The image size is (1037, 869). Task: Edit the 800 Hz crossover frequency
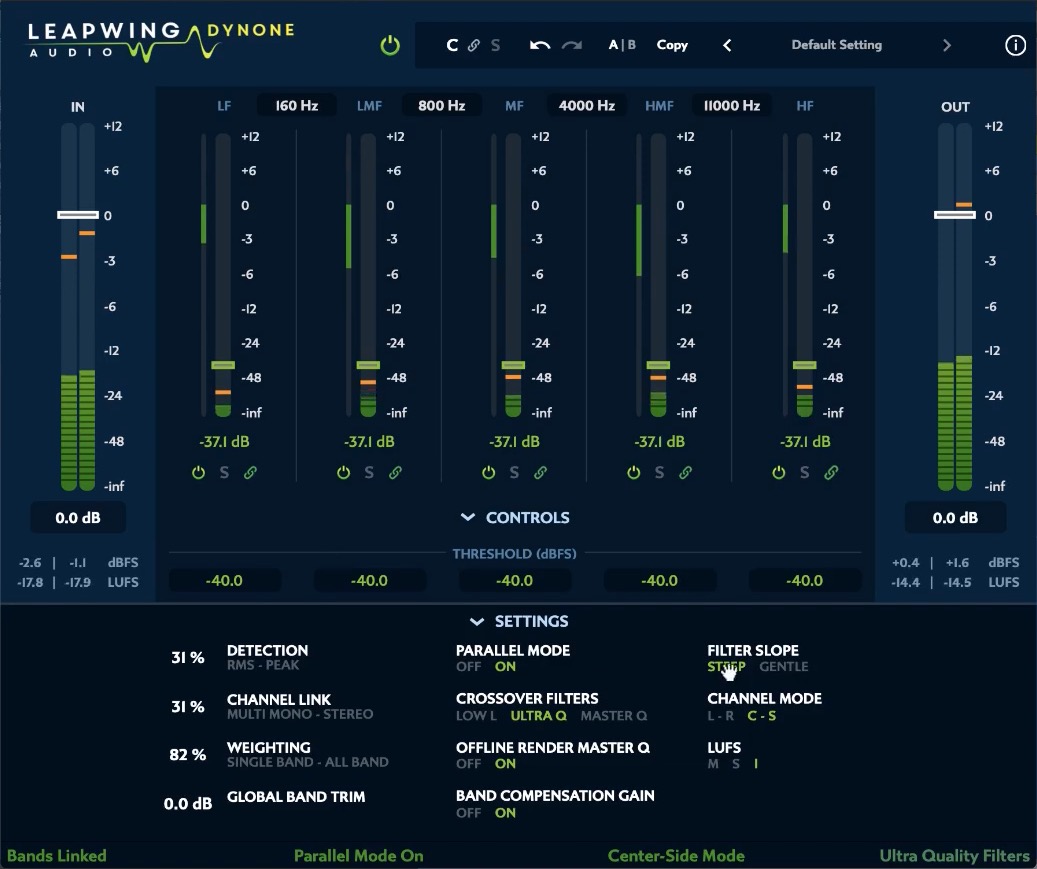(441, 105)
